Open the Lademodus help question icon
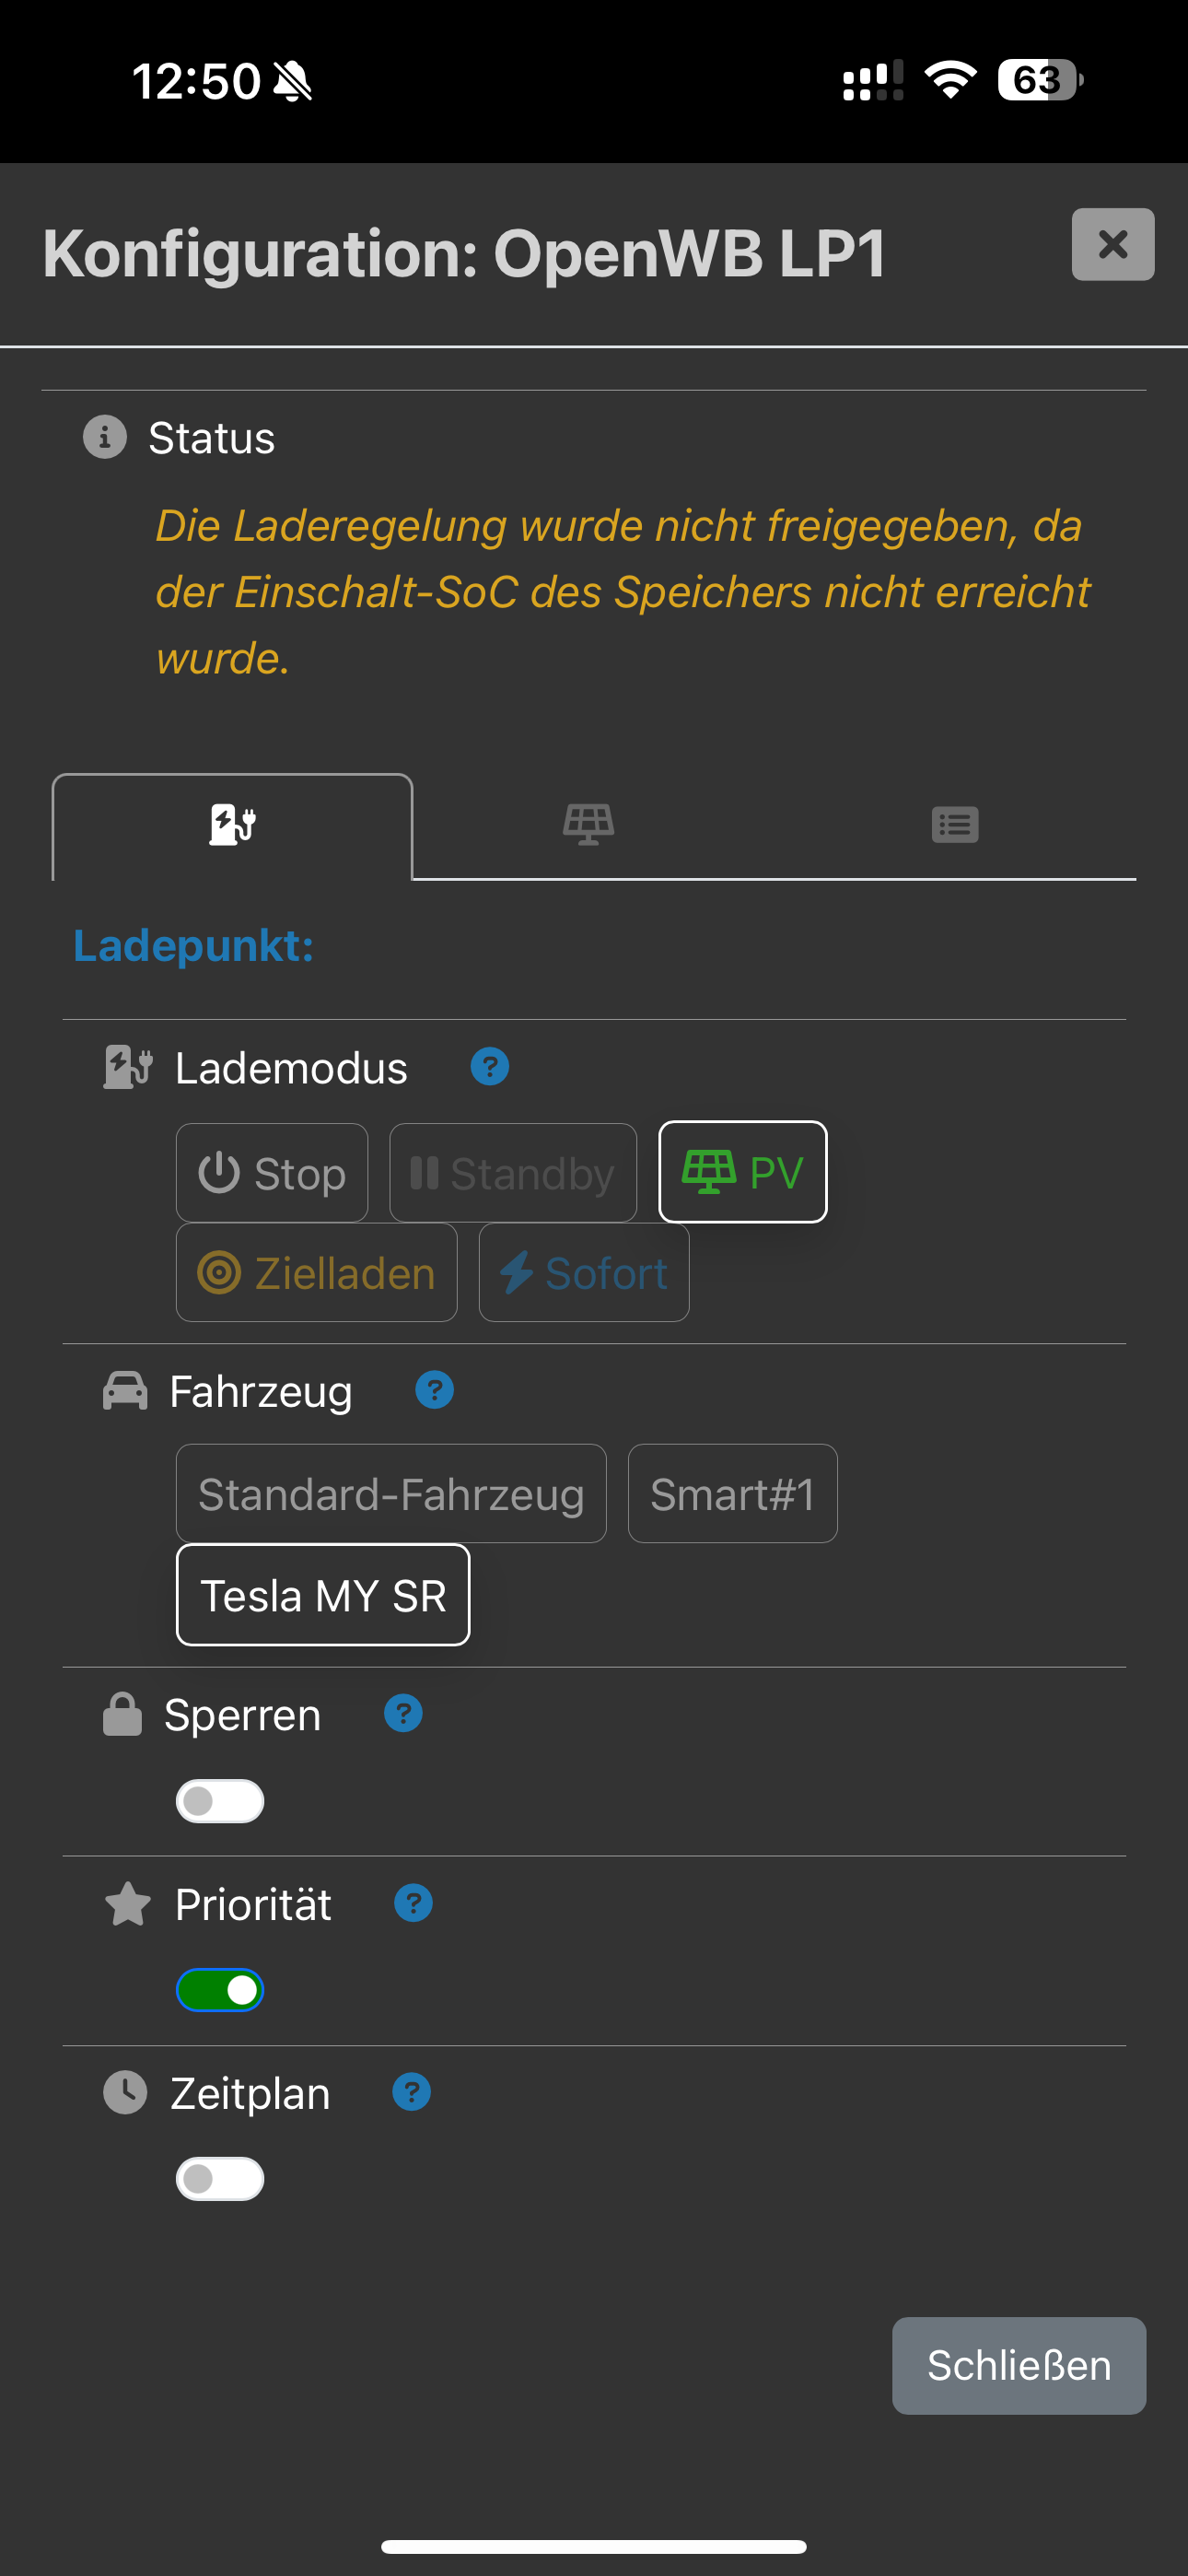 pyautogui.click(x=490, y=1067)
